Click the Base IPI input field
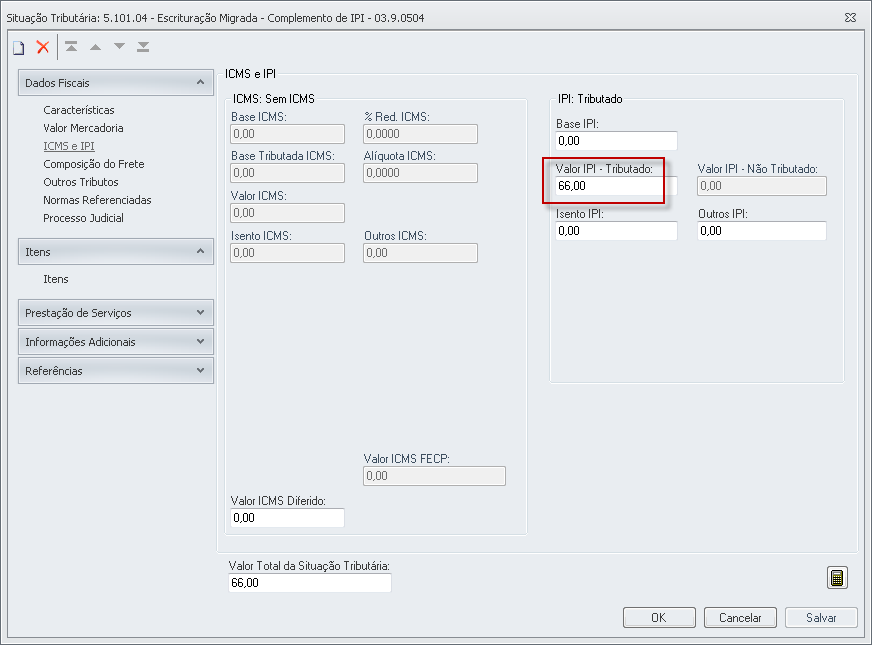 (616, 141)
